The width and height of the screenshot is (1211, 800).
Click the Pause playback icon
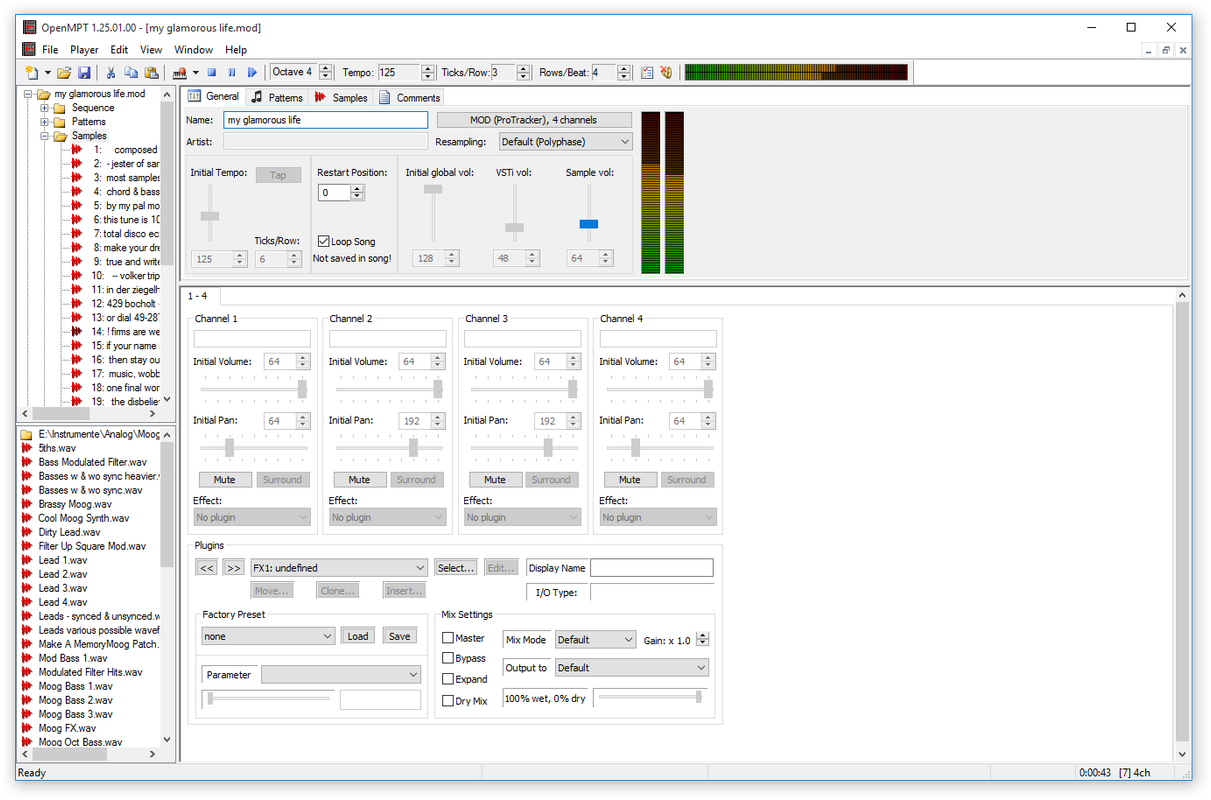click(232, 73)
